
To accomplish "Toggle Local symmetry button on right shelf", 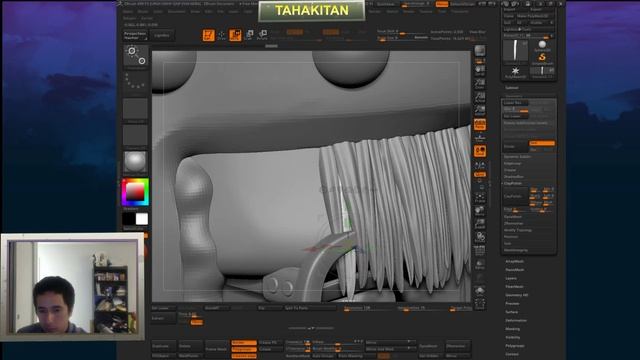I will (480, 151).
